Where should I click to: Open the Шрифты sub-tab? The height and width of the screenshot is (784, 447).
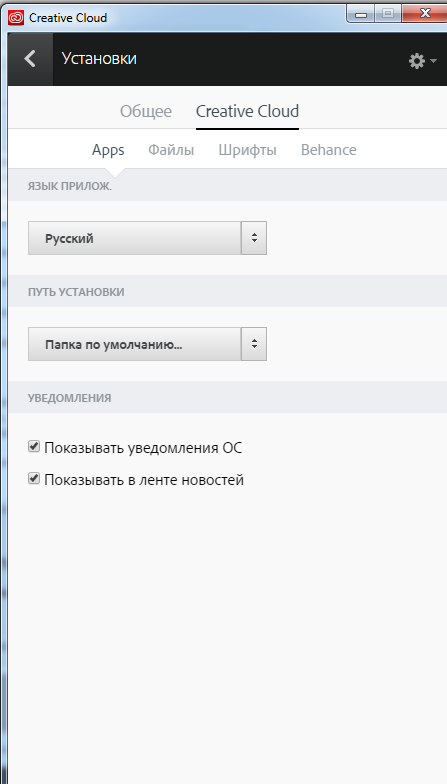(247, 150)
